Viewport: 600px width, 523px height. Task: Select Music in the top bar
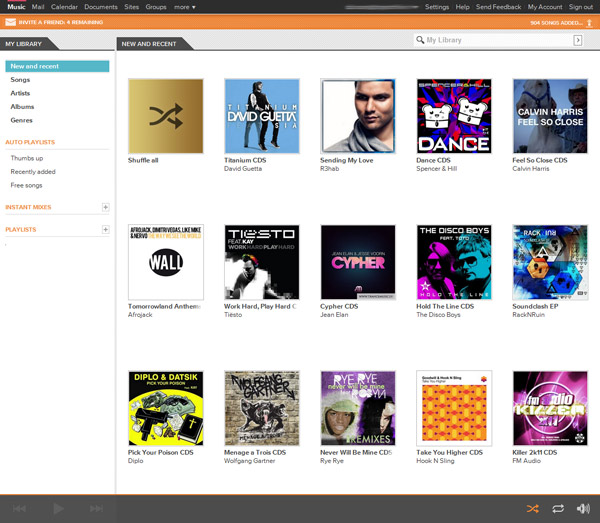[x=16, y=7]
